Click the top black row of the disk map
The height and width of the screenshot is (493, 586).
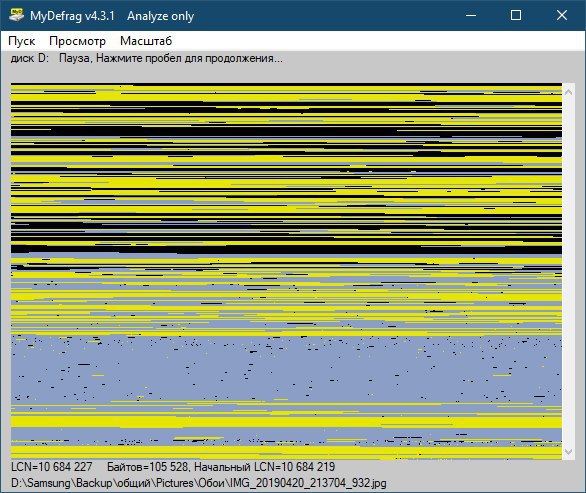286,84
